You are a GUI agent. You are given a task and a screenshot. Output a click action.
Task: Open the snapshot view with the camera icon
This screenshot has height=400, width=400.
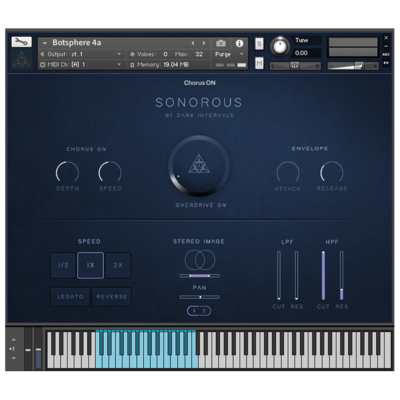pos(221,43)
